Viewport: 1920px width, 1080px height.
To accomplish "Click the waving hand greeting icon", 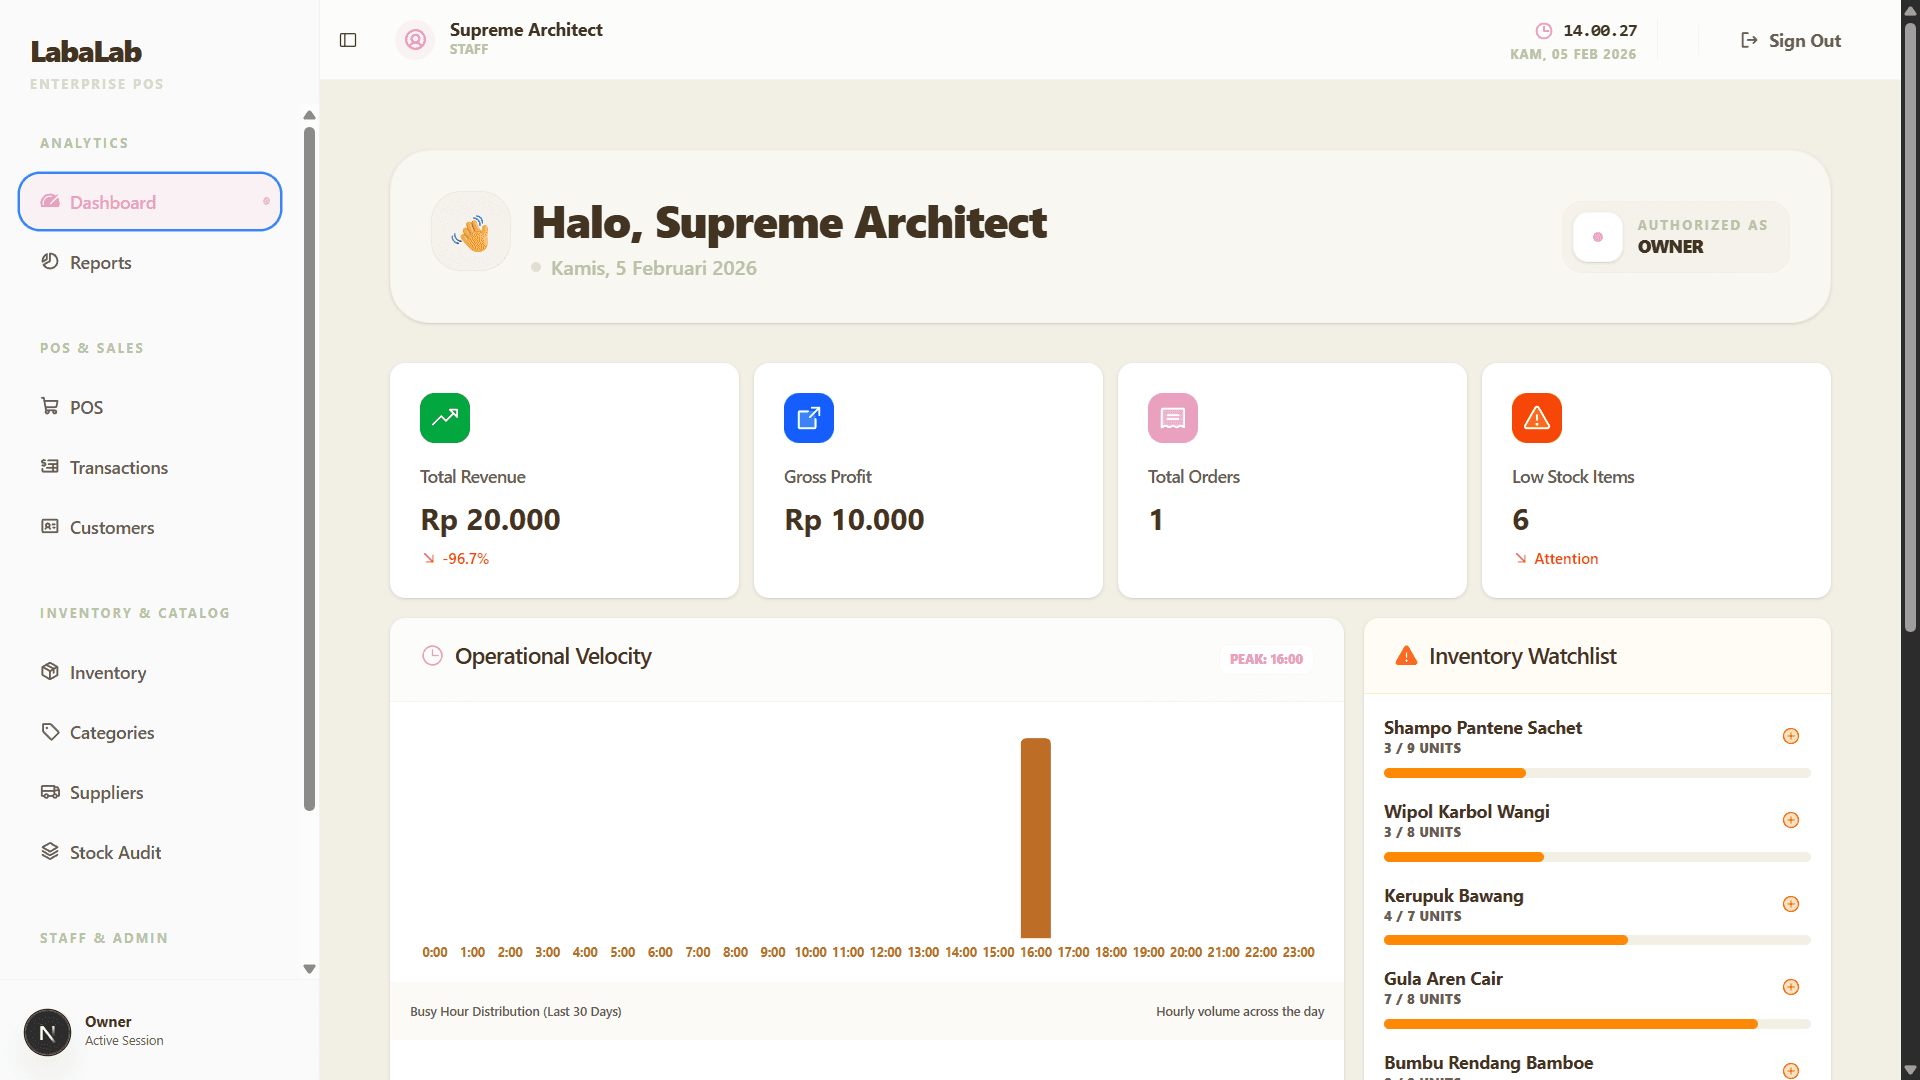I will 471,232.
